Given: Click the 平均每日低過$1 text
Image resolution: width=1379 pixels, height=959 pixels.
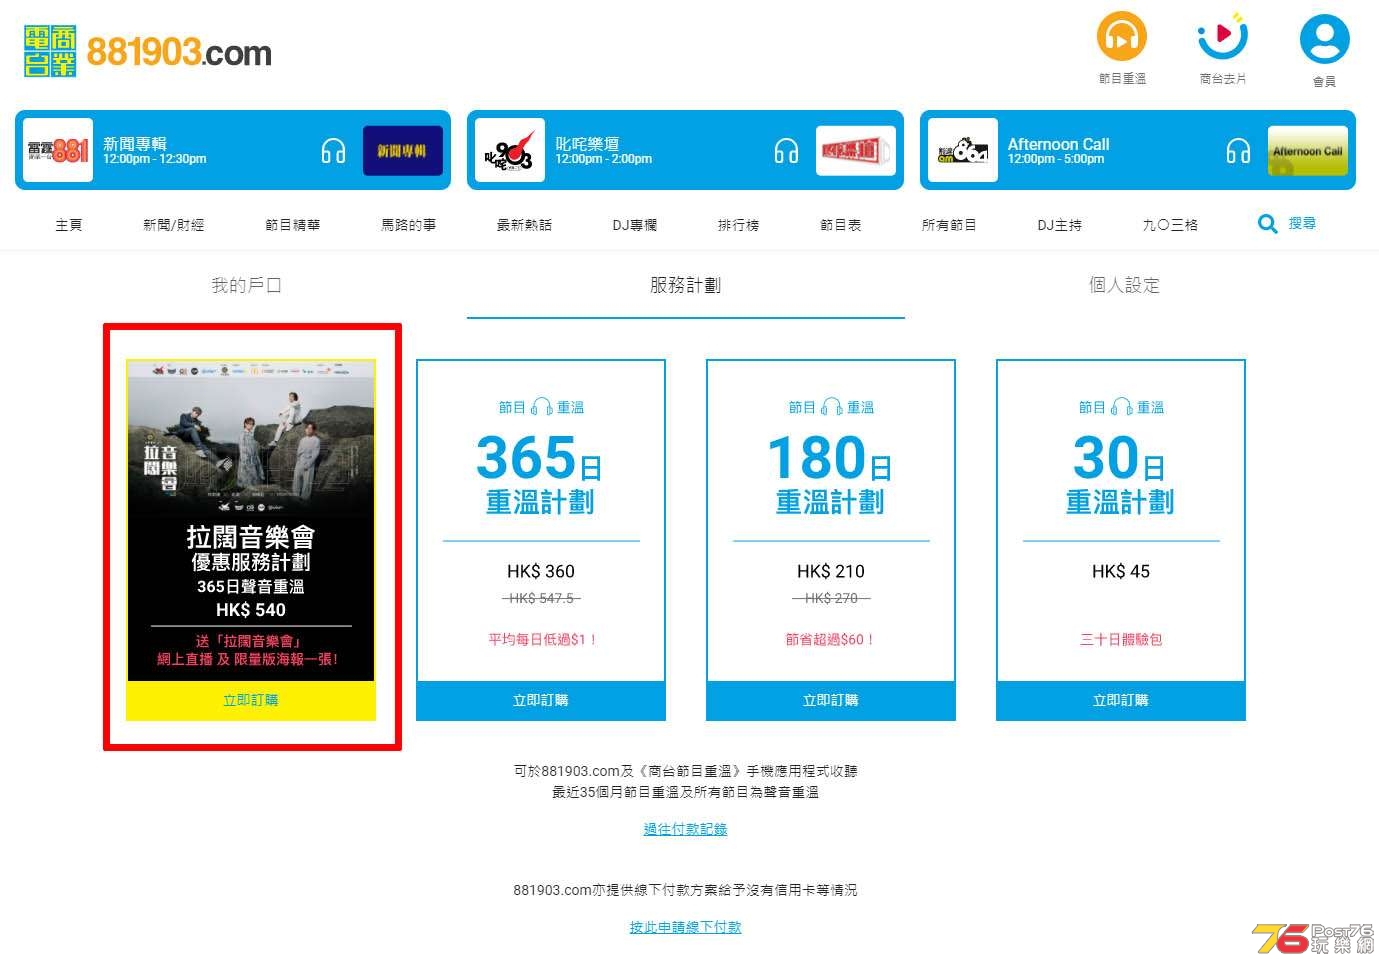Looking at the screenshot, I should click(541, 639).
